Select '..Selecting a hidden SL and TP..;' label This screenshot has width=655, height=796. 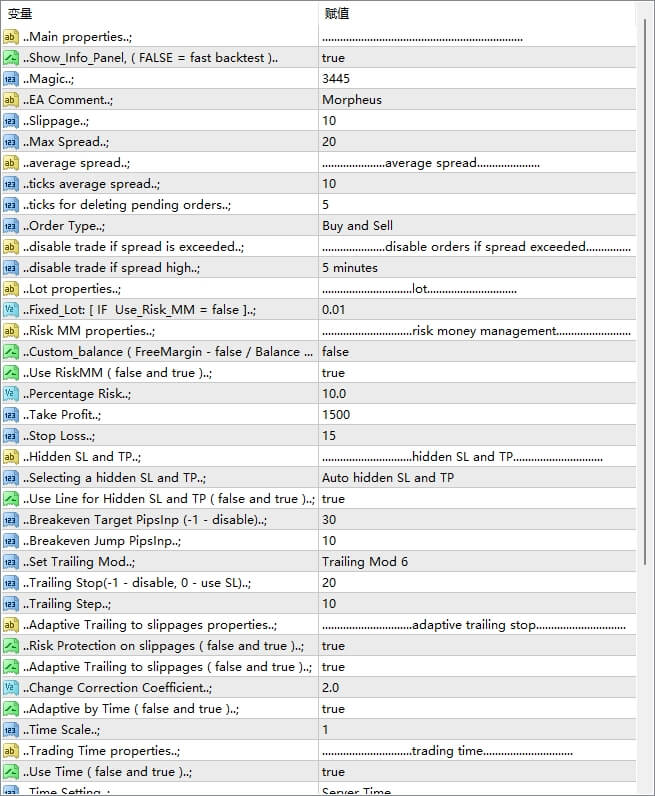[x=114, y=478]
